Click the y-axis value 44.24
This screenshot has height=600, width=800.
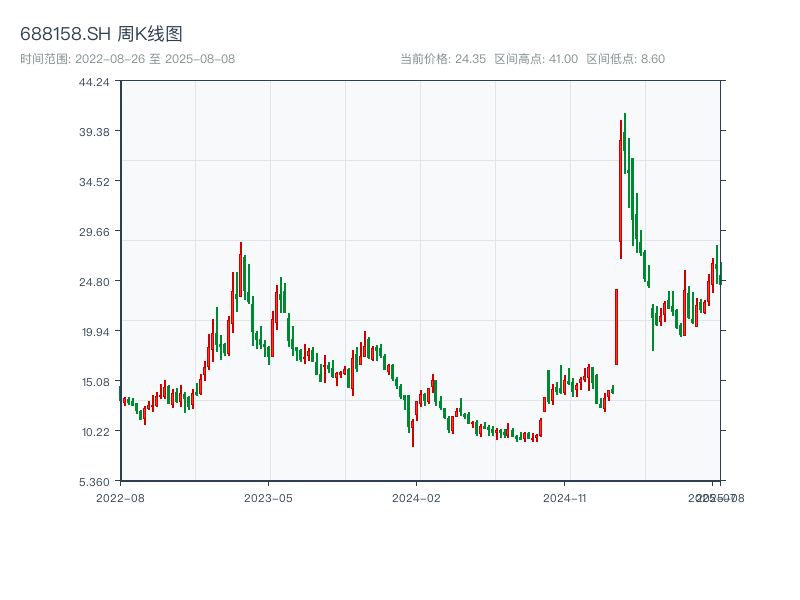[x=94, y=82]
